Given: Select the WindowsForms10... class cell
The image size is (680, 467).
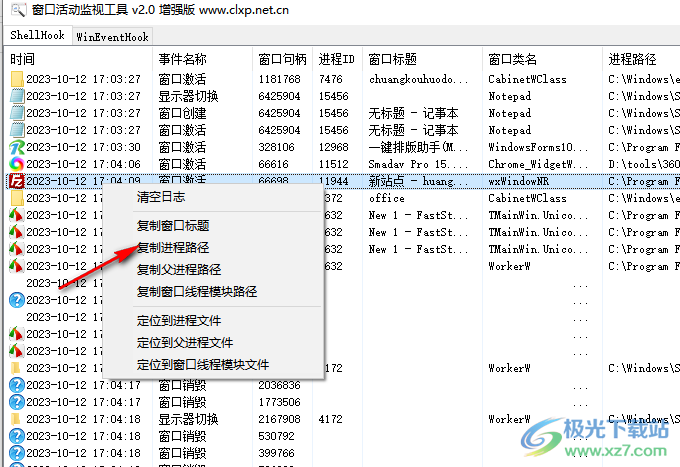Looking at the screenshot, I should (538, 147).
